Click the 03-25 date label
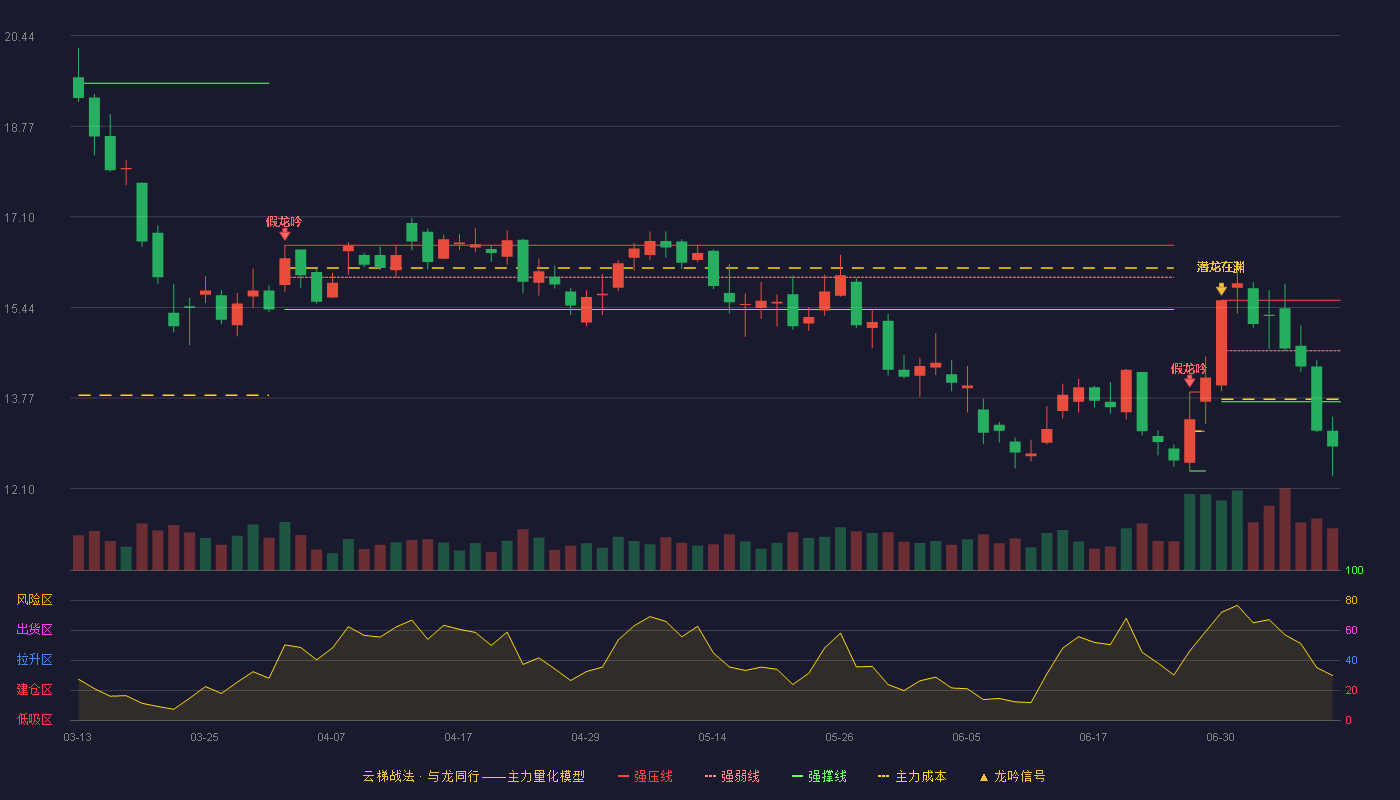This screenshot has height=800, width=1400. click(204, 737)
